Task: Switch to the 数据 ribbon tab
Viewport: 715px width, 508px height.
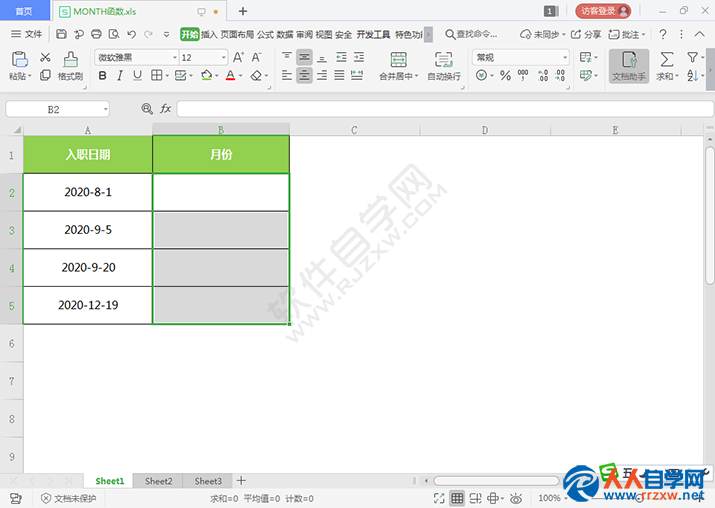Action: (285, 34)
